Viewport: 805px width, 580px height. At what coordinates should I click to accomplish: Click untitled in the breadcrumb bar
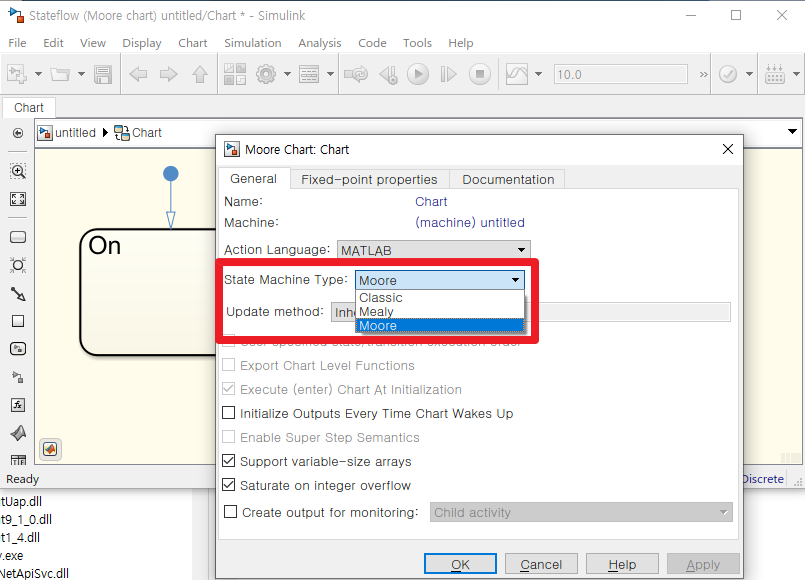(75, 133)
